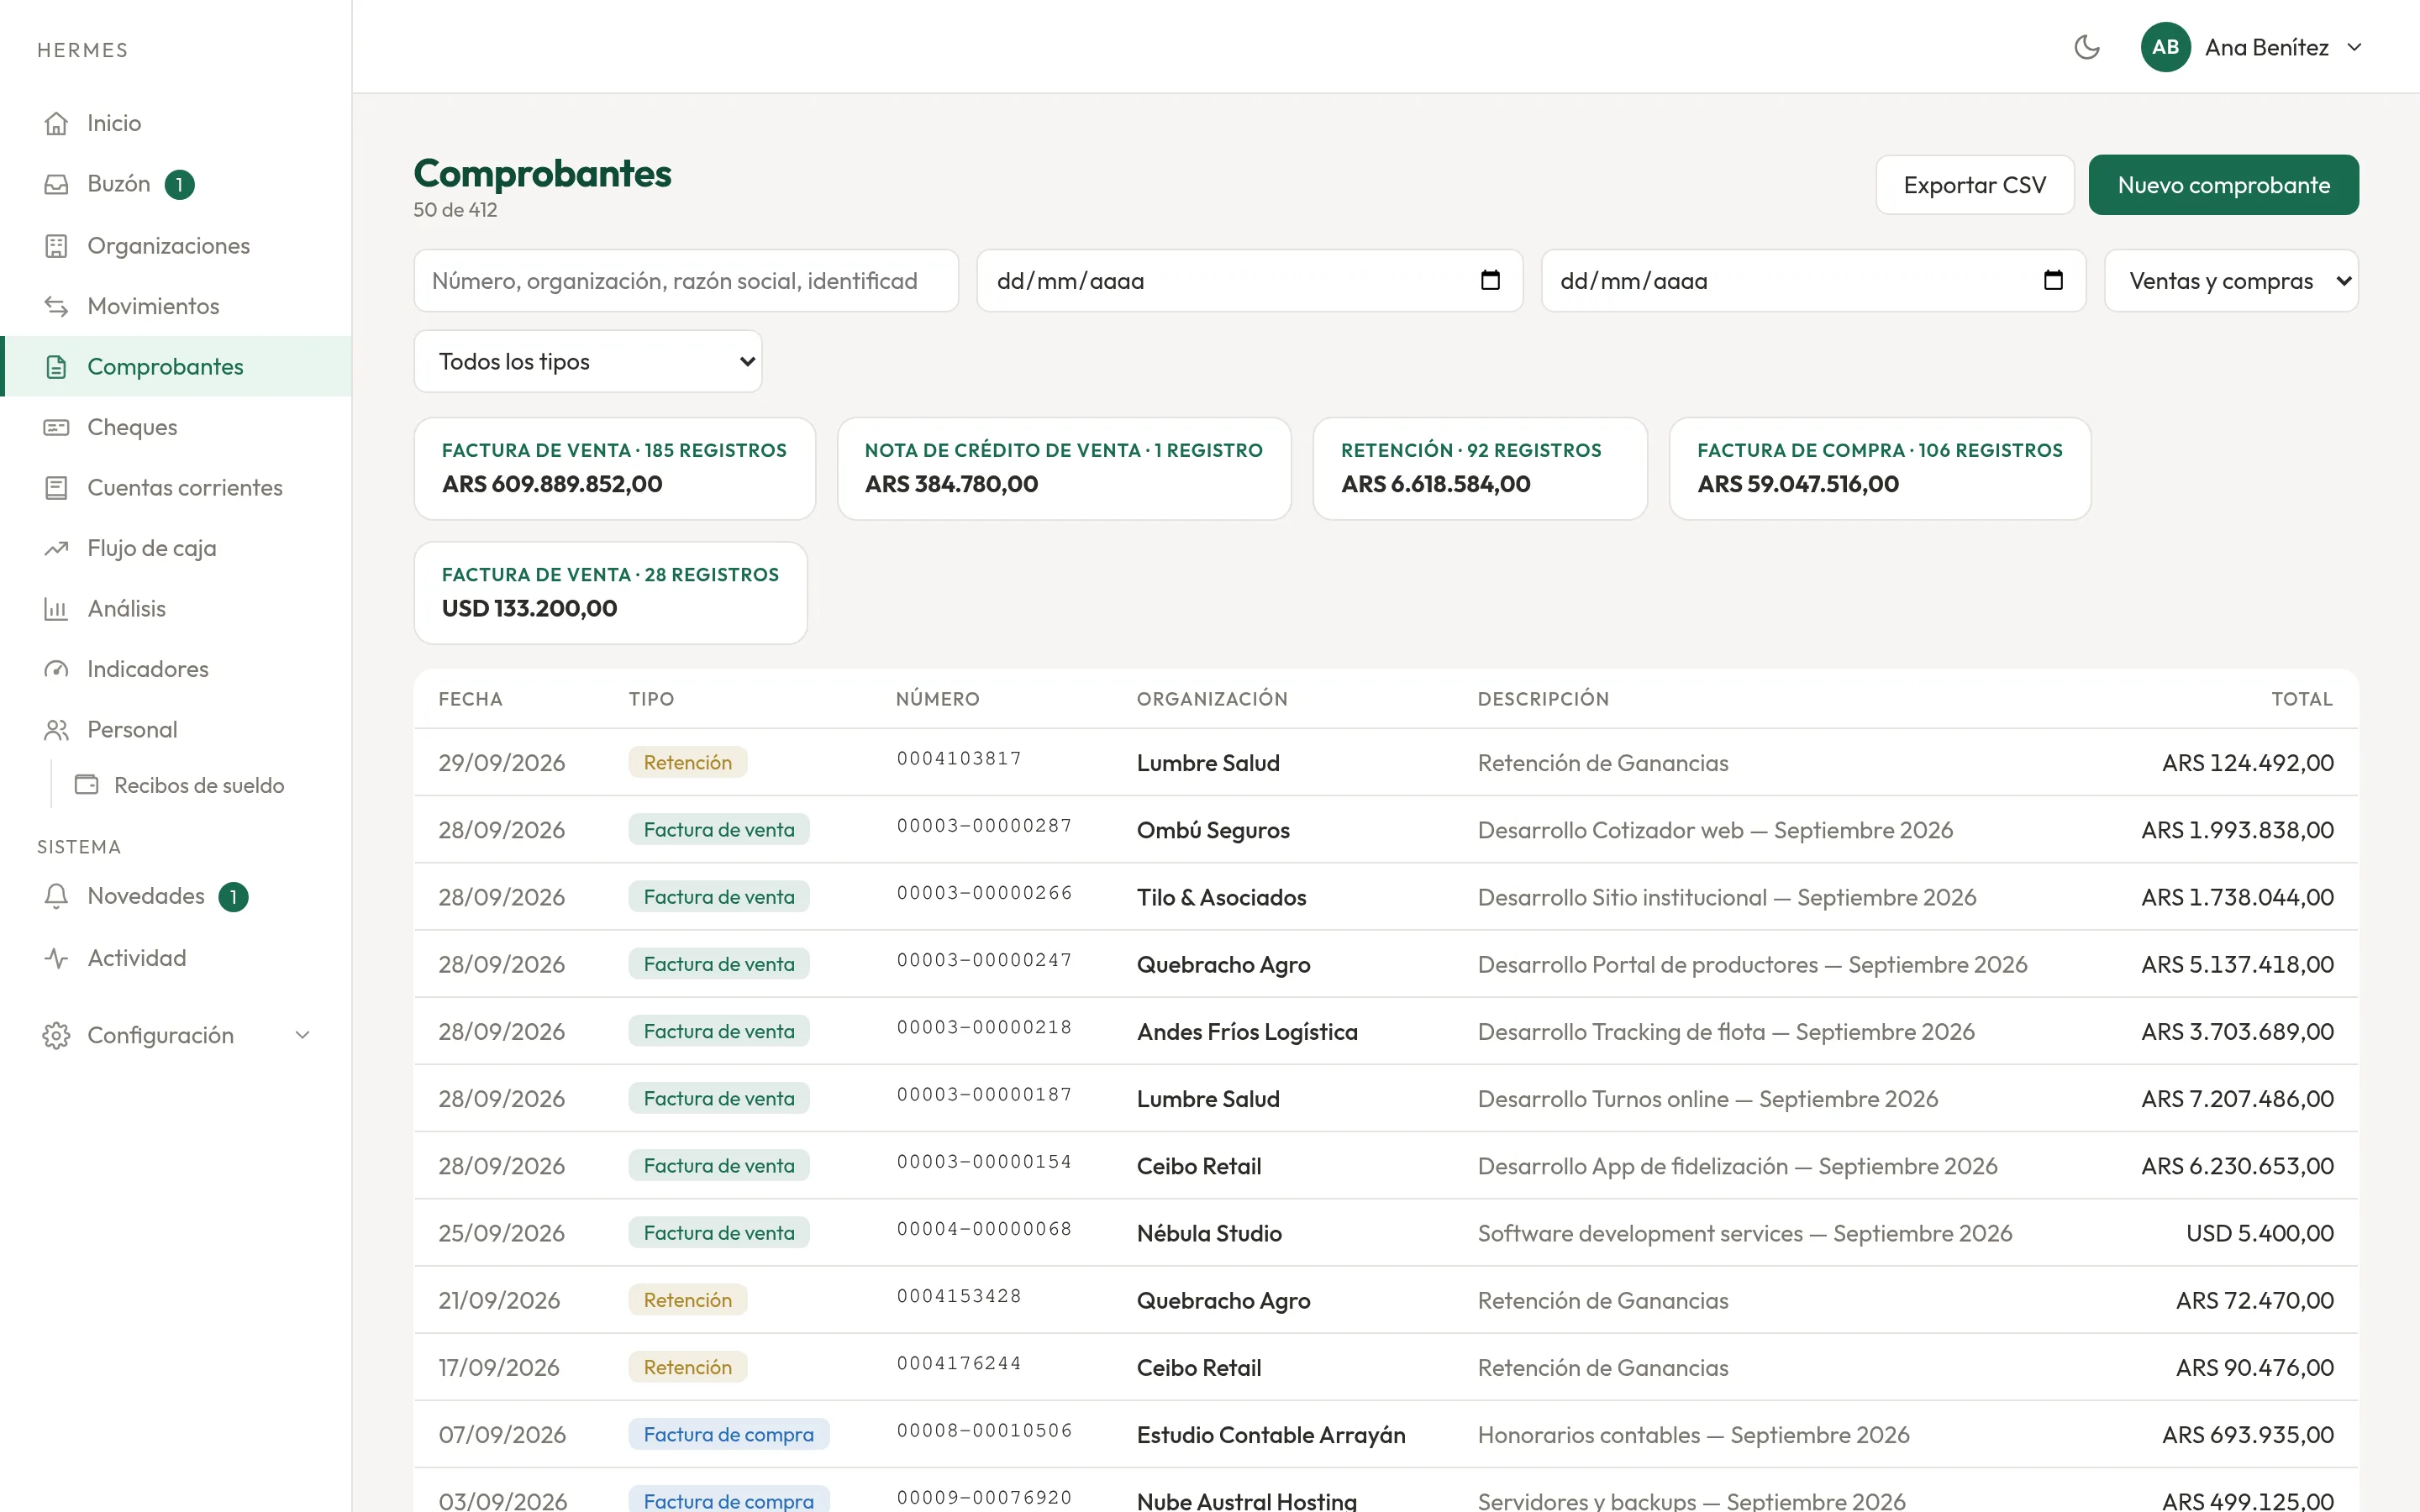2420x1512 pixels.
Task: Click the Factura de compra 106 registros card
Action: 1880,468
